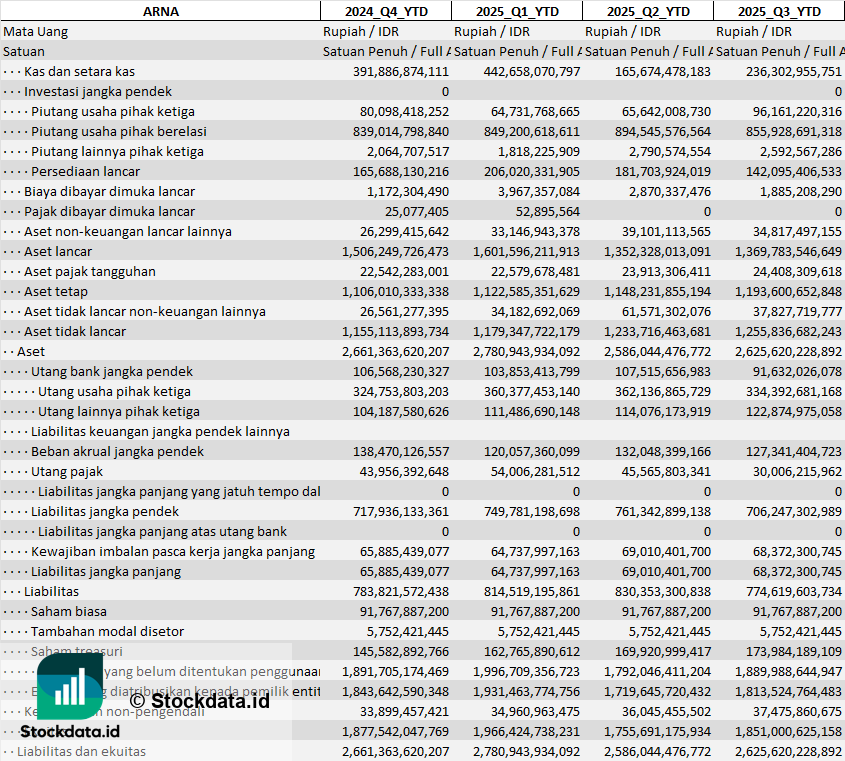This screenshot has width=845, height=761.
Task: Click the 2025_Q3_YTD column header
Action: point(779,11)
